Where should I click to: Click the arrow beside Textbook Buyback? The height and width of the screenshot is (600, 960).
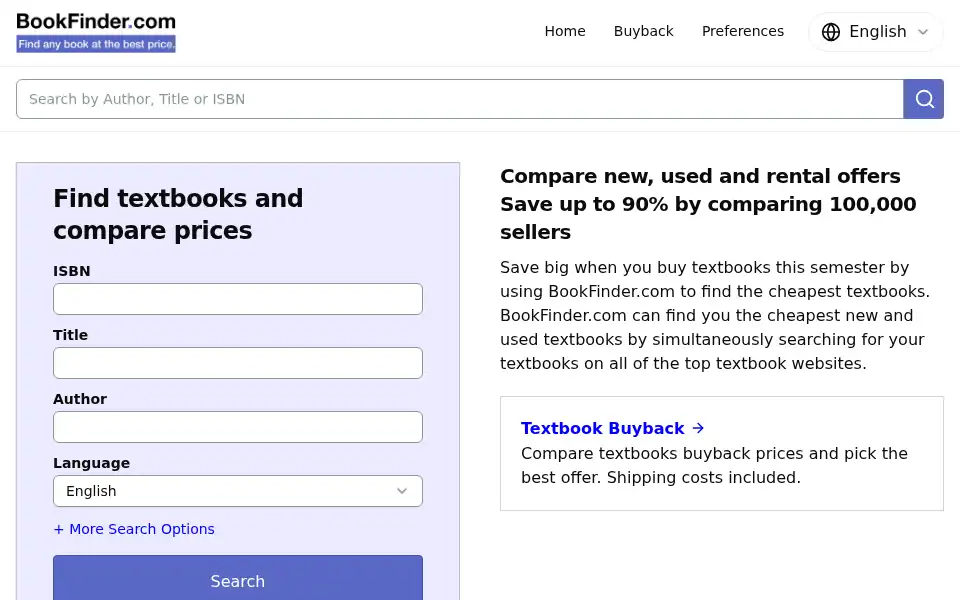[x=698, y=428]
